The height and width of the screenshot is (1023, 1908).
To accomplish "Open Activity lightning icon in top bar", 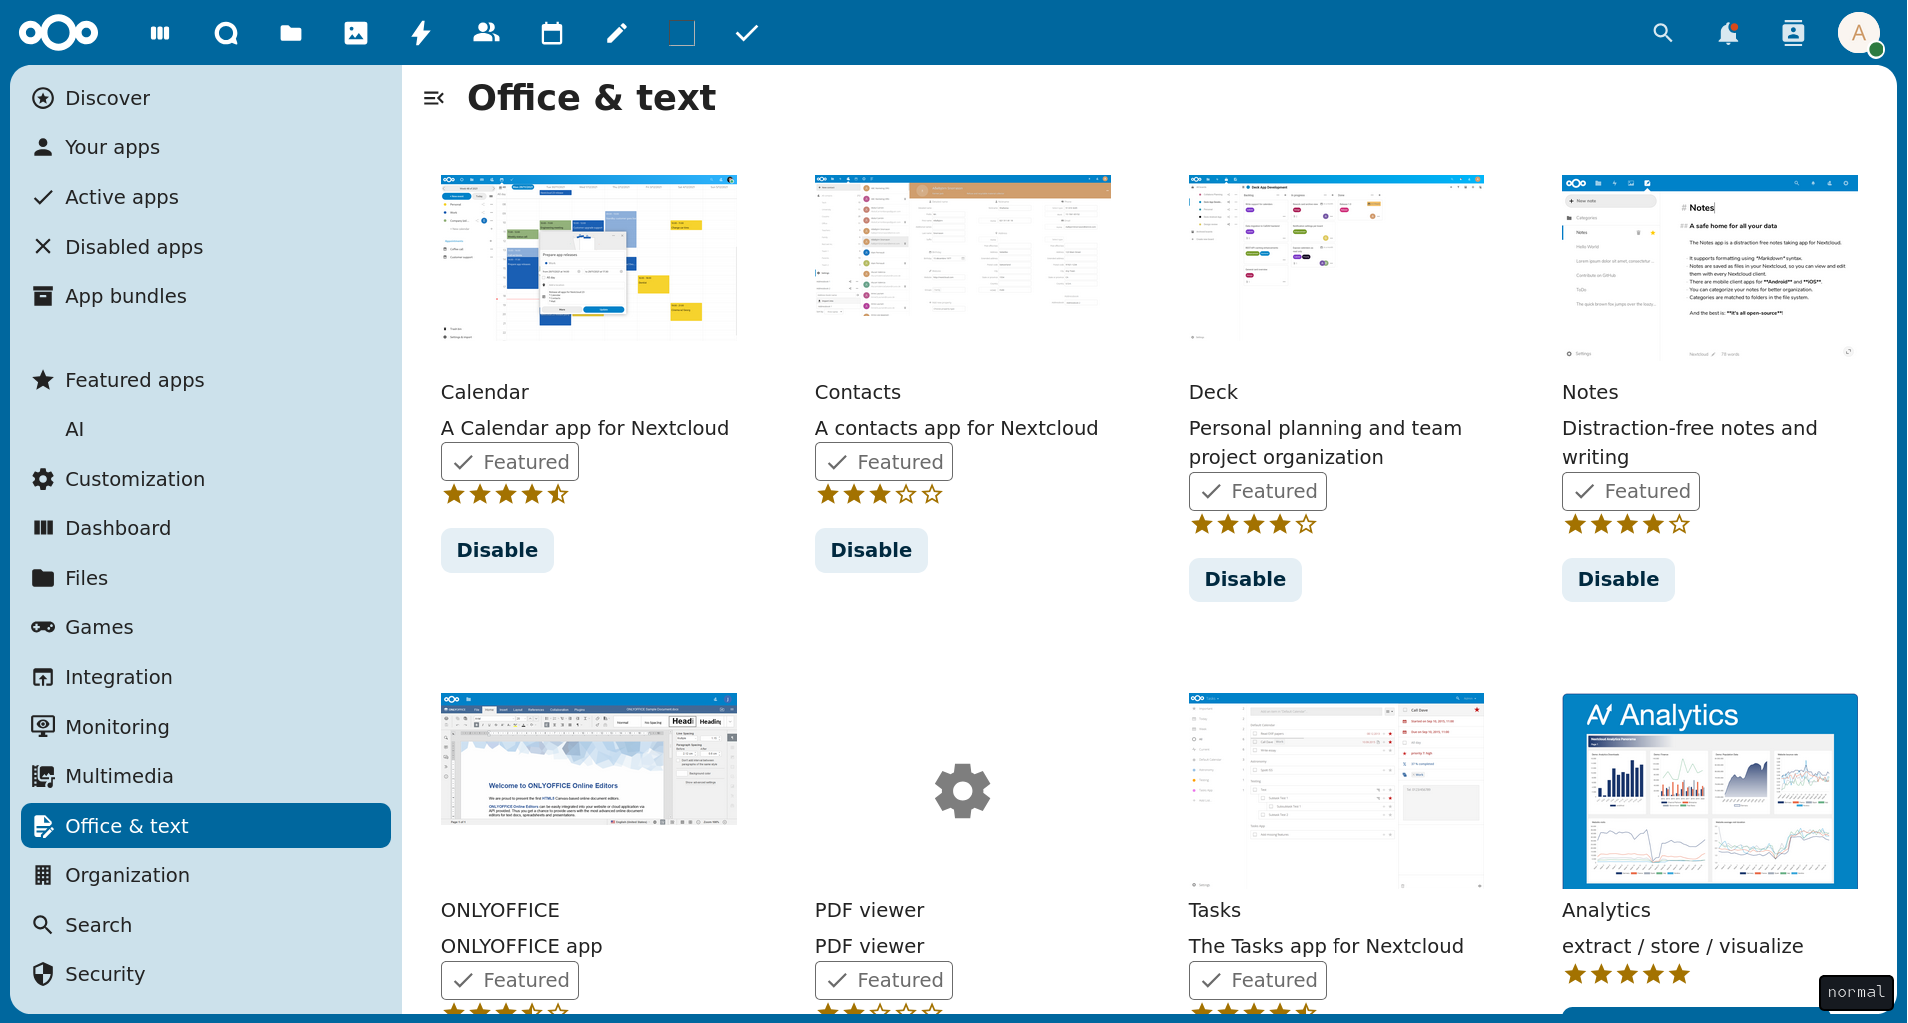I will tap(421, 33).
